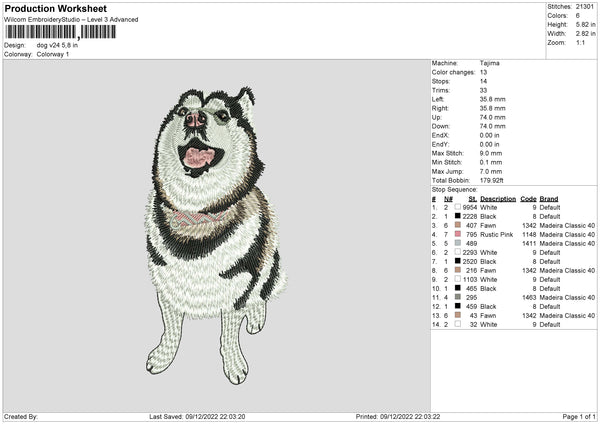The height and width of the screenshot is (424, 600).
Task: Click 'Page 1 of 1' in footer
Action: click(579, 416)
